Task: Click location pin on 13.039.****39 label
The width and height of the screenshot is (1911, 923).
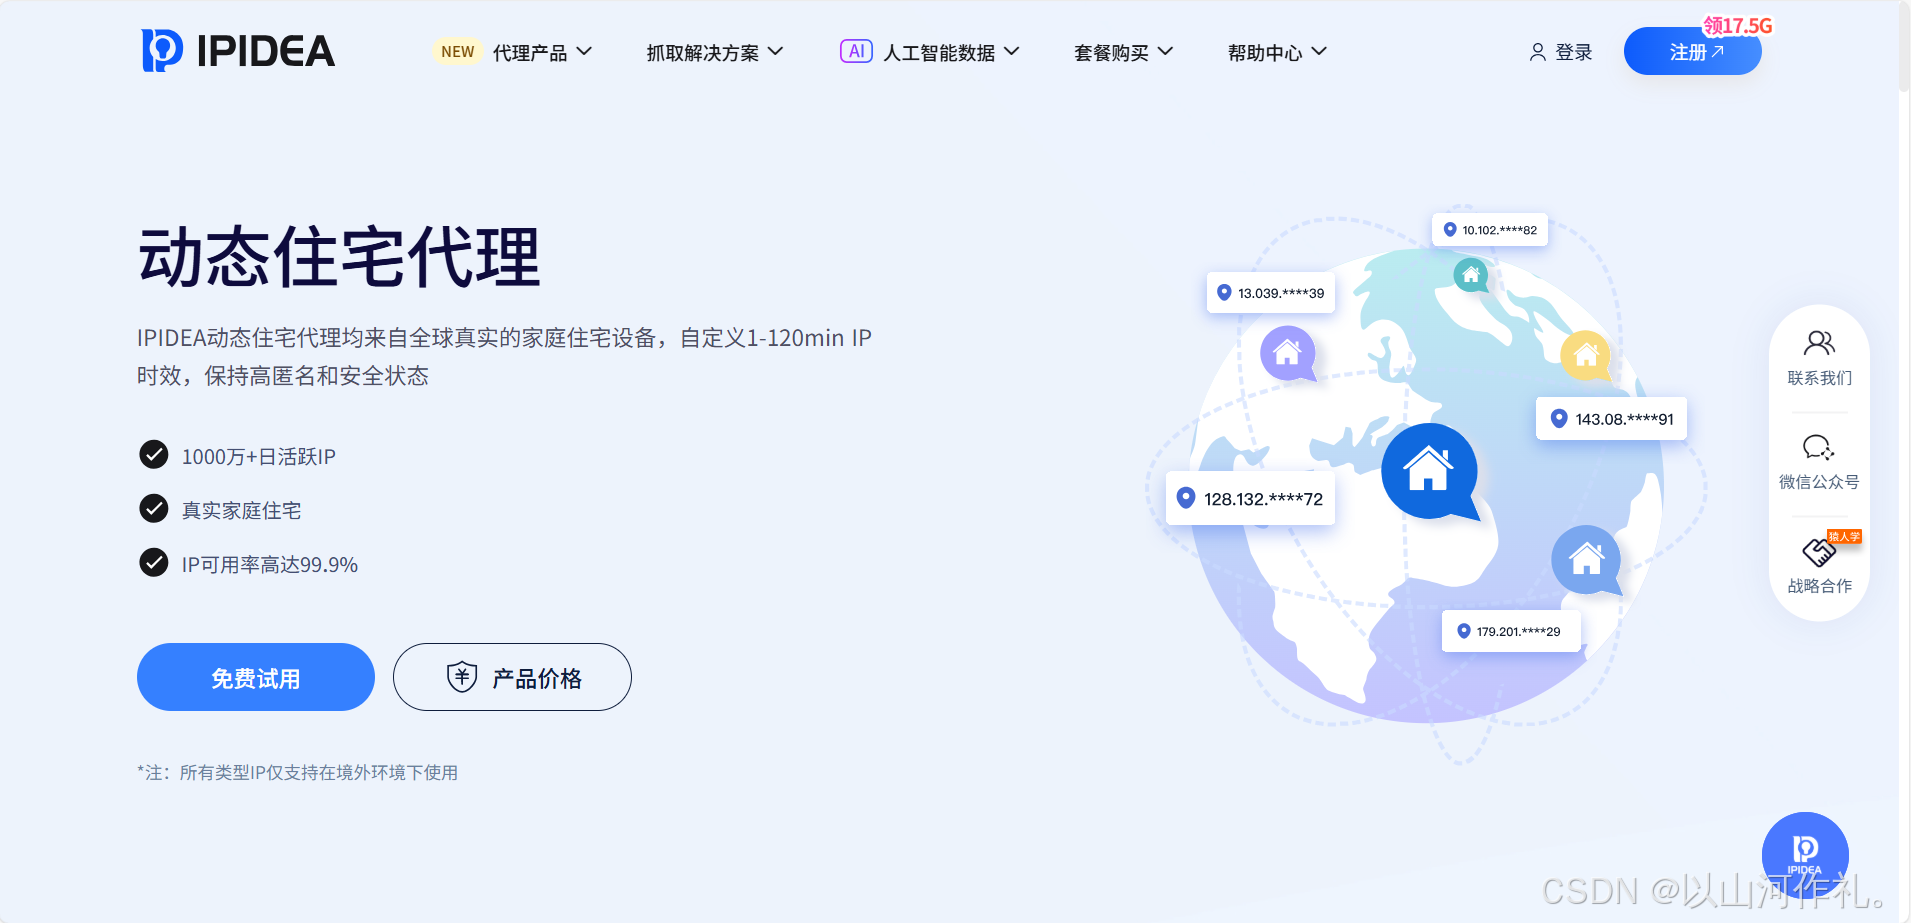Action: click(x=1224, y=292)
